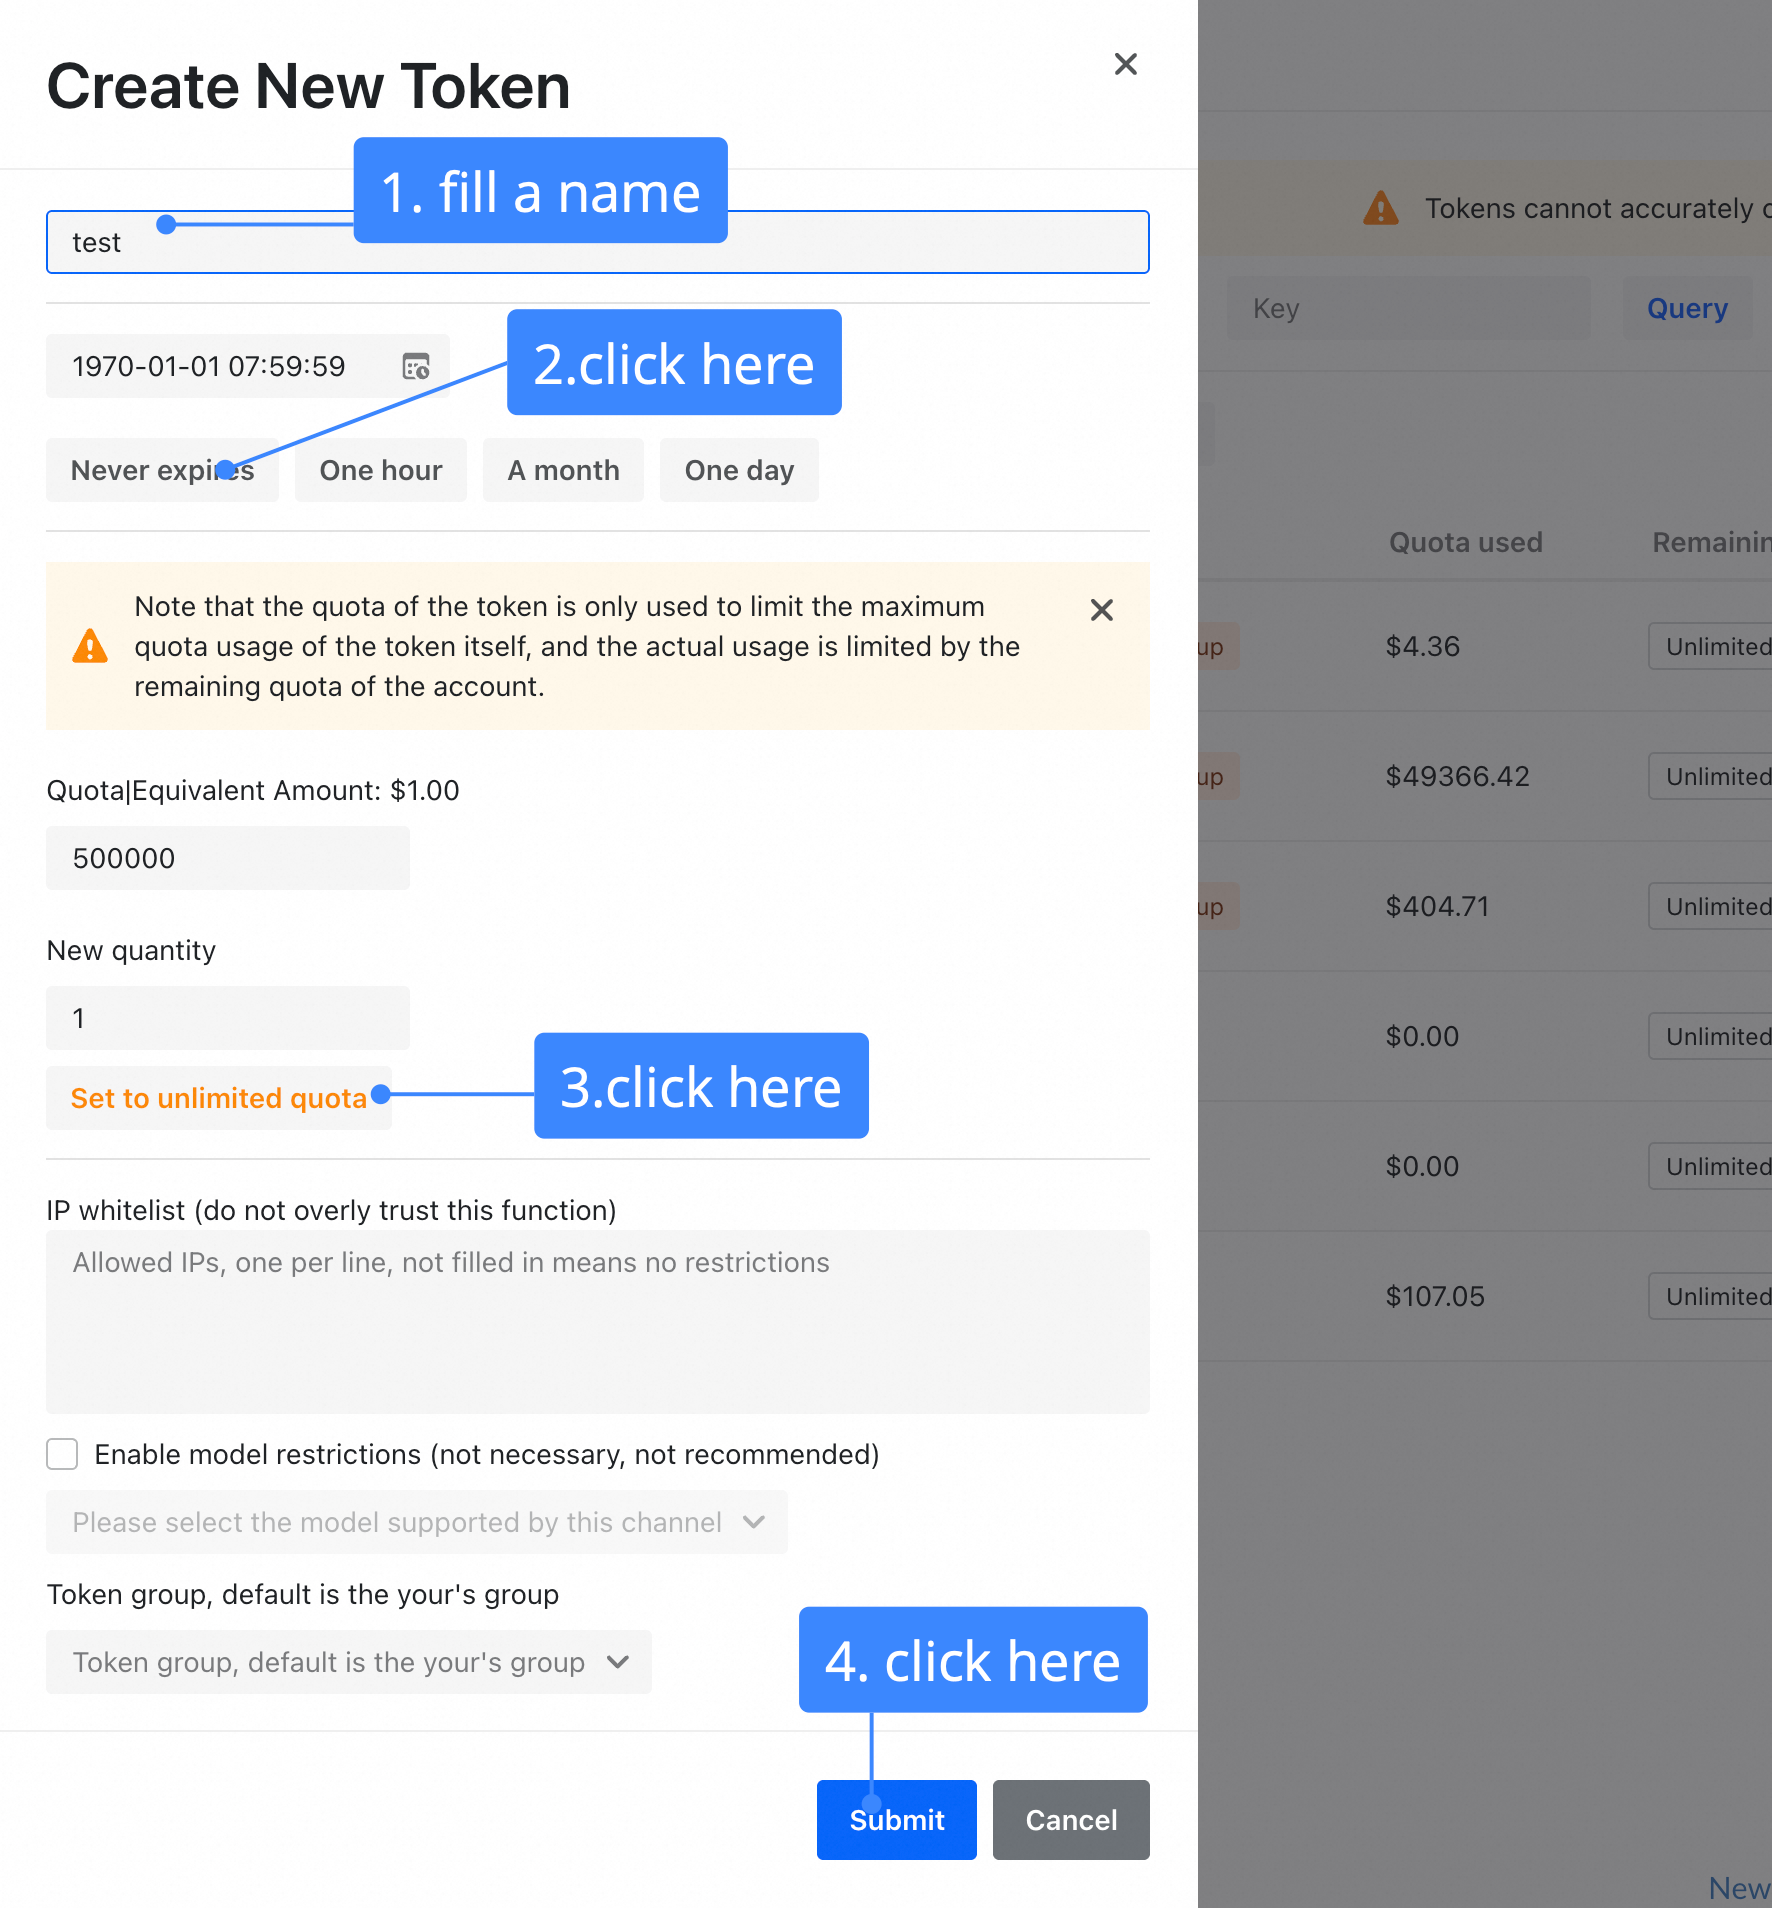This screenshot has width=1772, height=1908.
Task: Click the $107.05 quota used cell
Action: click(x=1434, y=1296)
